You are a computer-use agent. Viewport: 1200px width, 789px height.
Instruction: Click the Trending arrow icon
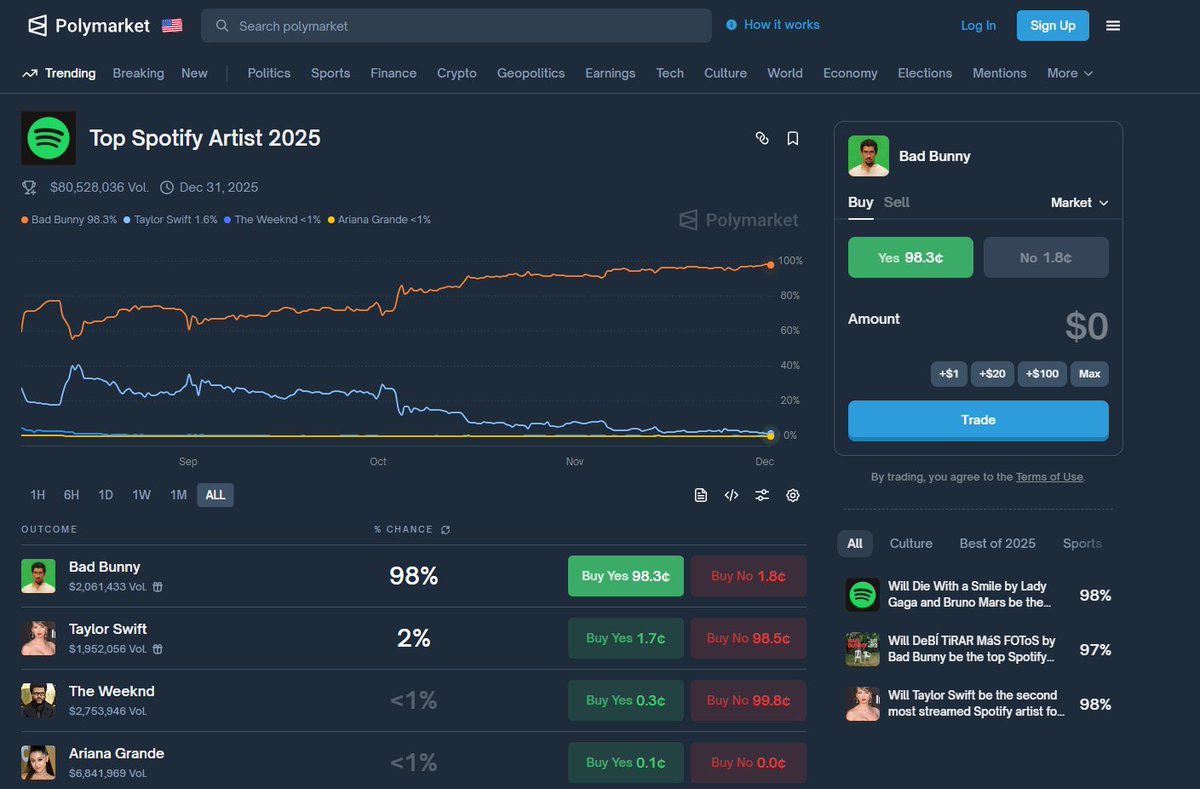30,73
